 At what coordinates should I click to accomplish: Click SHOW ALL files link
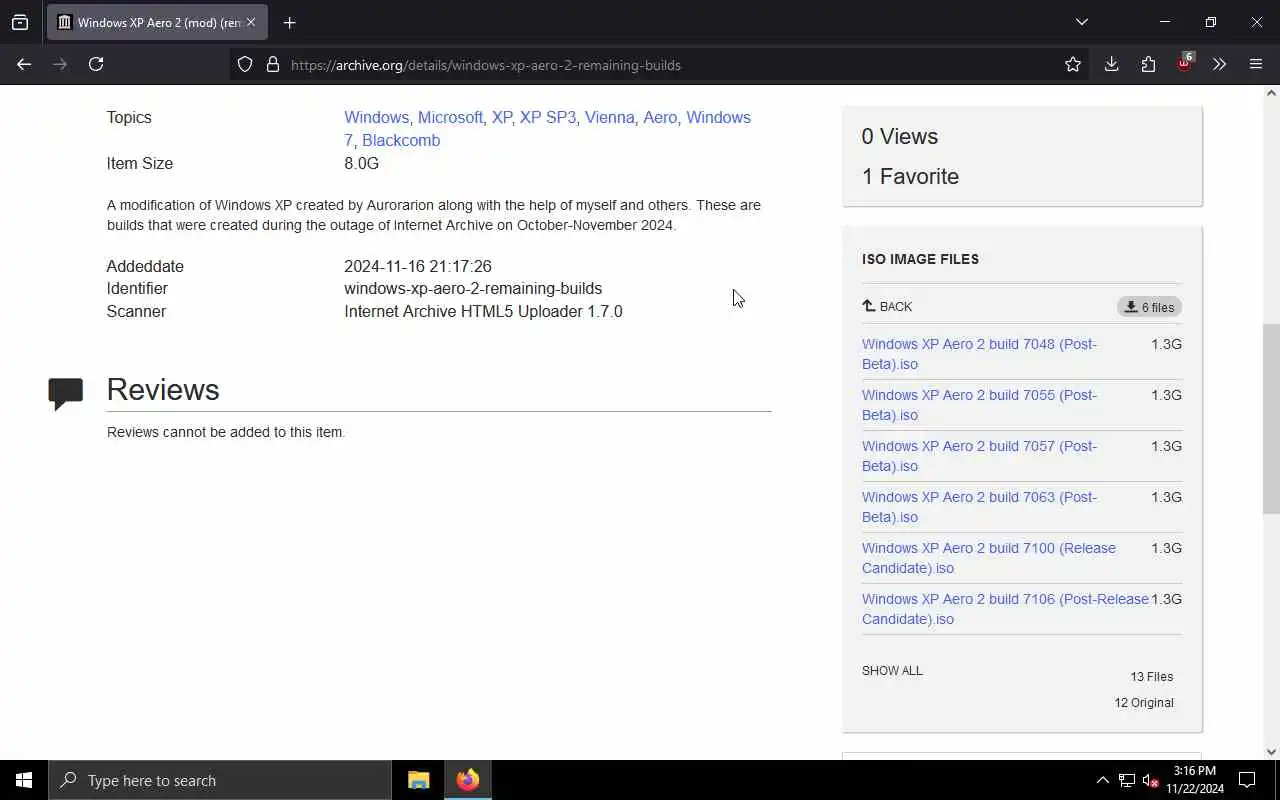tap(892, 670)
